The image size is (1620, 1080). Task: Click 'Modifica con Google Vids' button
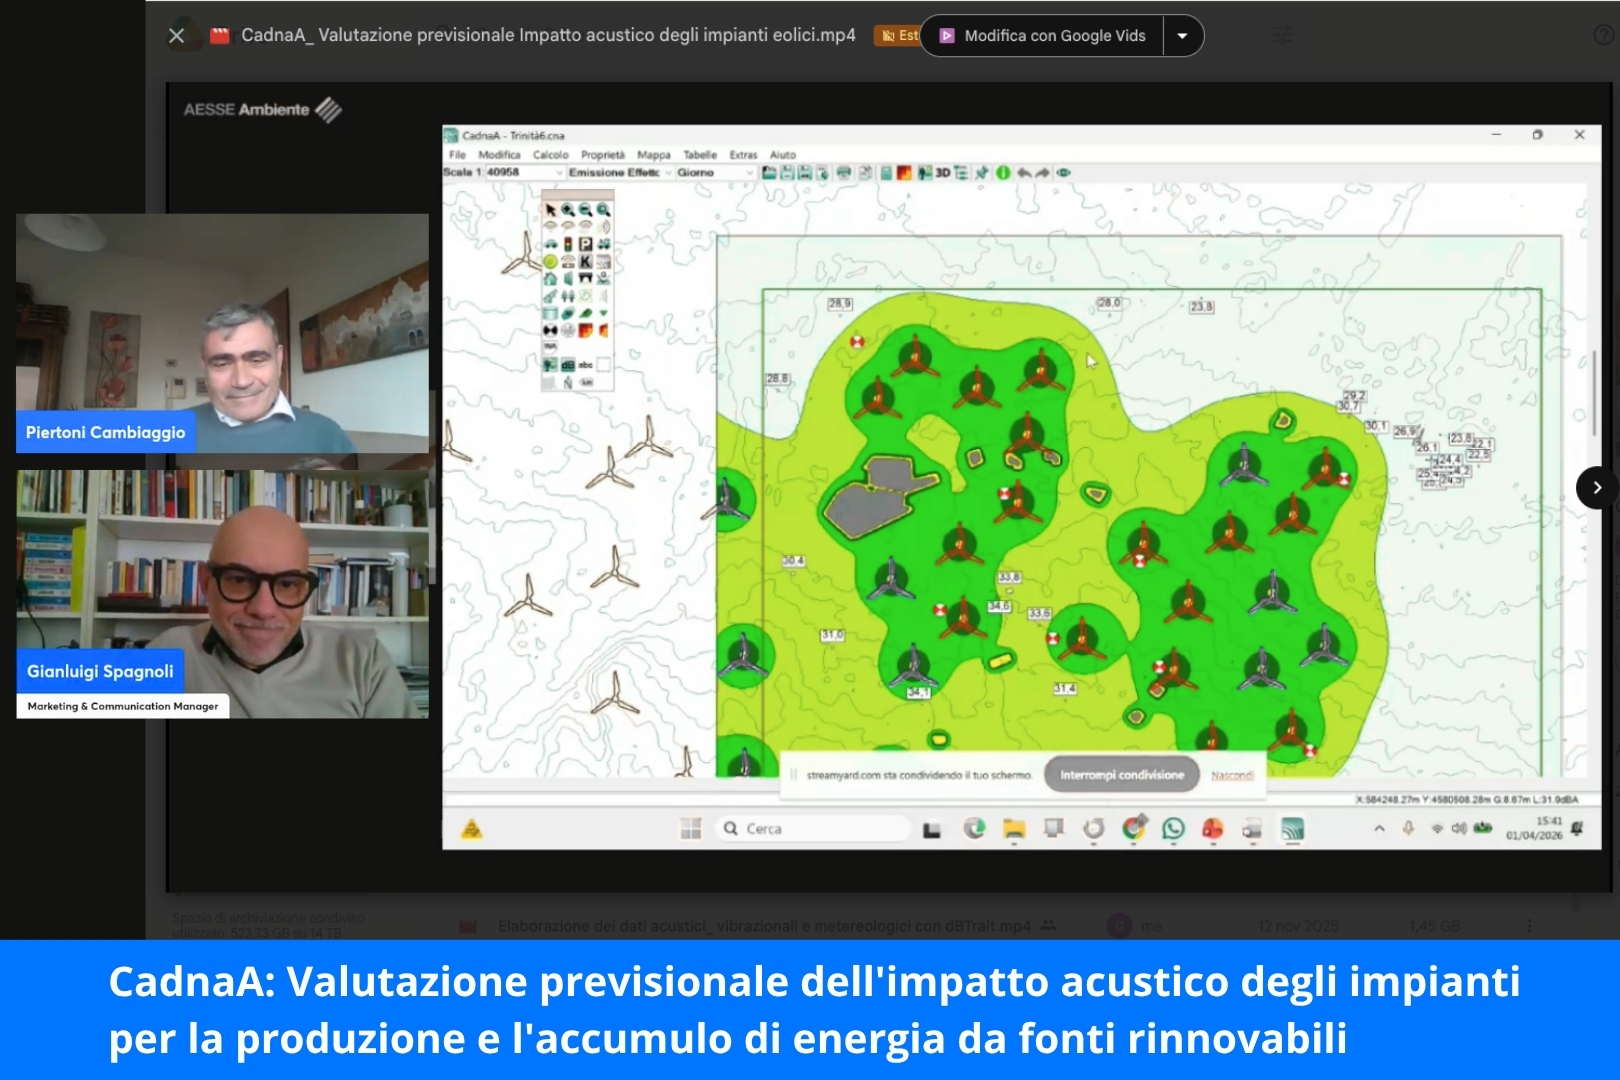(1042, 36)
